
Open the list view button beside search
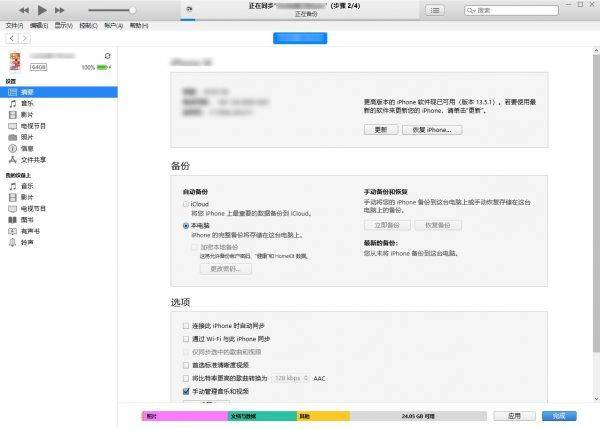(435, 10)
